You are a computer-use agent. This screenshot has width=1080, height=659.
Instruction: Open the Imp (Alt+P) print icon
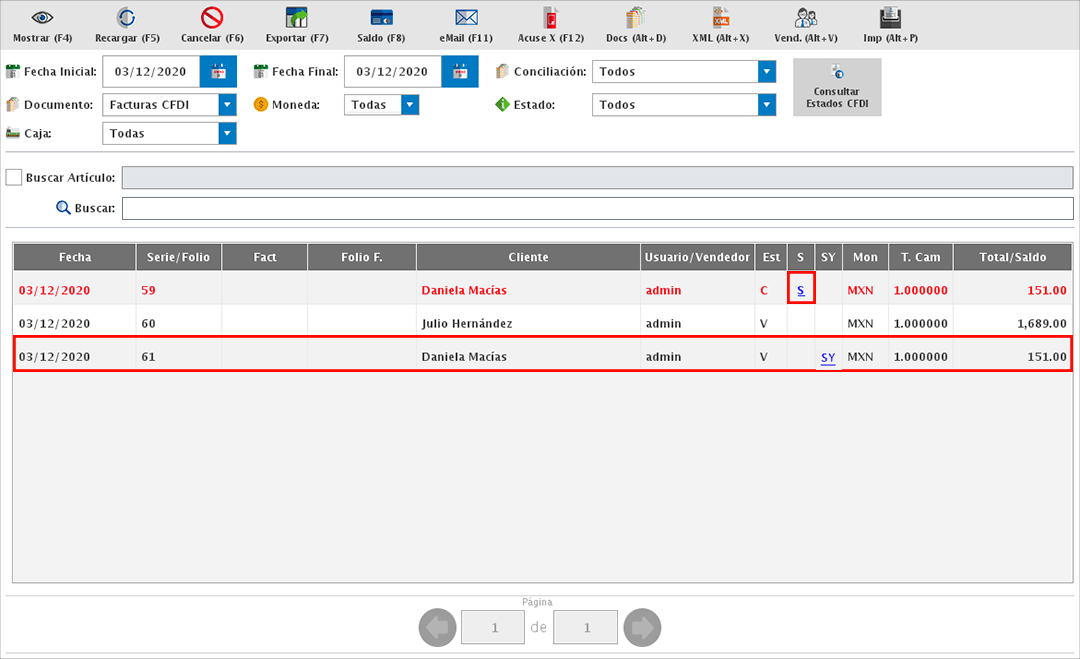[890, 18]
